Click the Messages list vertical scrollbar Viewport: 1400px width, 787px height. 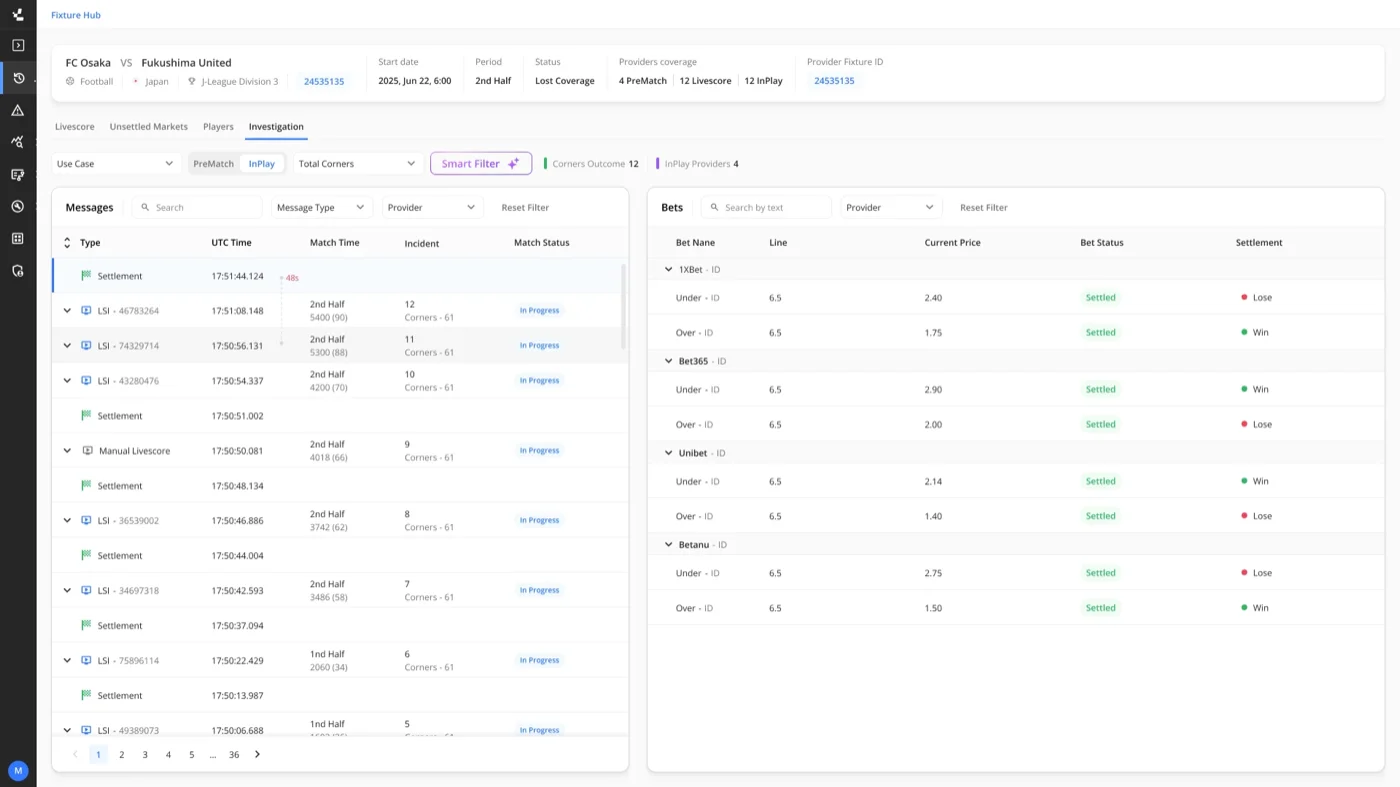point(625,306)
